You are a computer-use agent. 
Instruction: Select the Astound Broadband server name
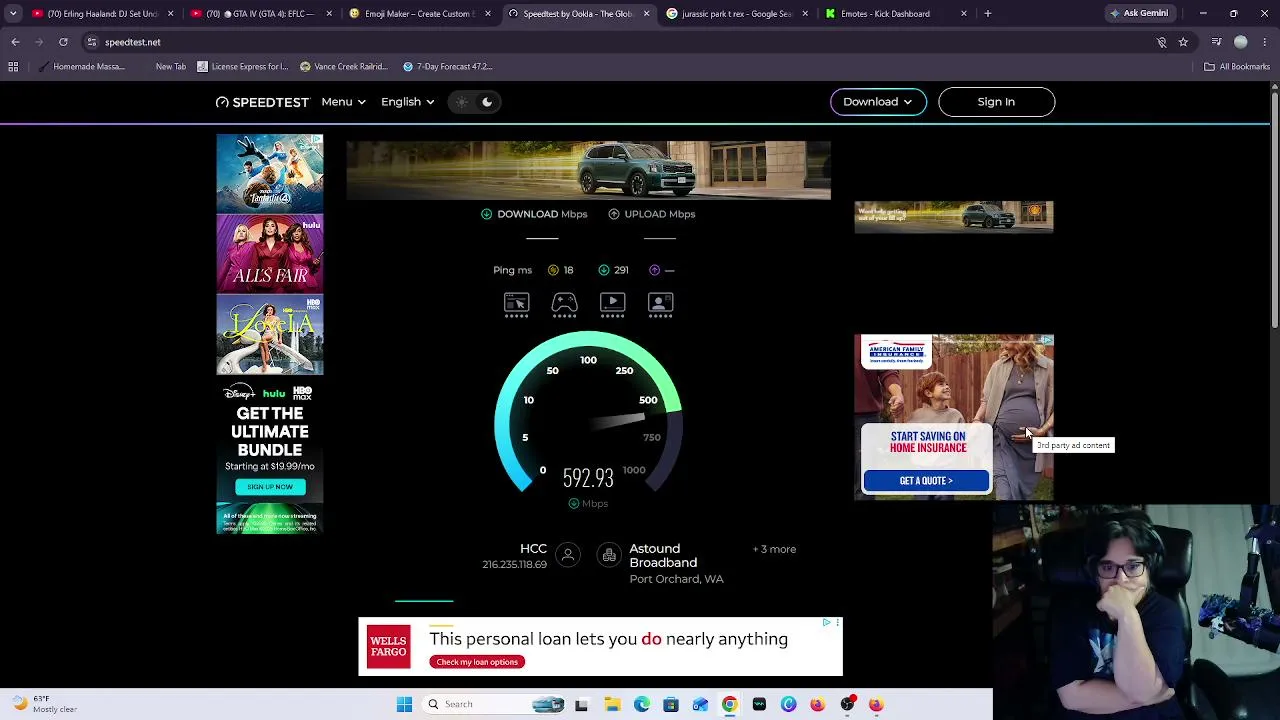(x=663, y=556)
